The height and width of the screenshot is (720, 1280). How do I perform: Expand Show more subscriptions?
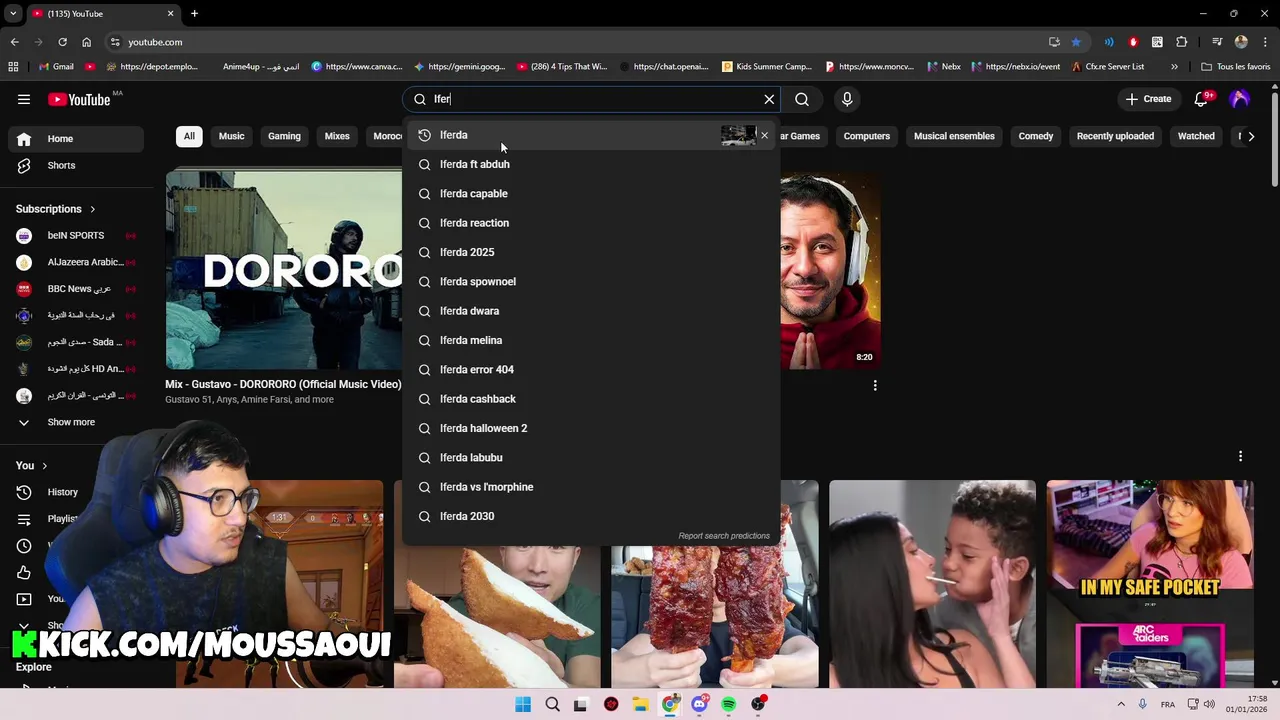[75, 422]
